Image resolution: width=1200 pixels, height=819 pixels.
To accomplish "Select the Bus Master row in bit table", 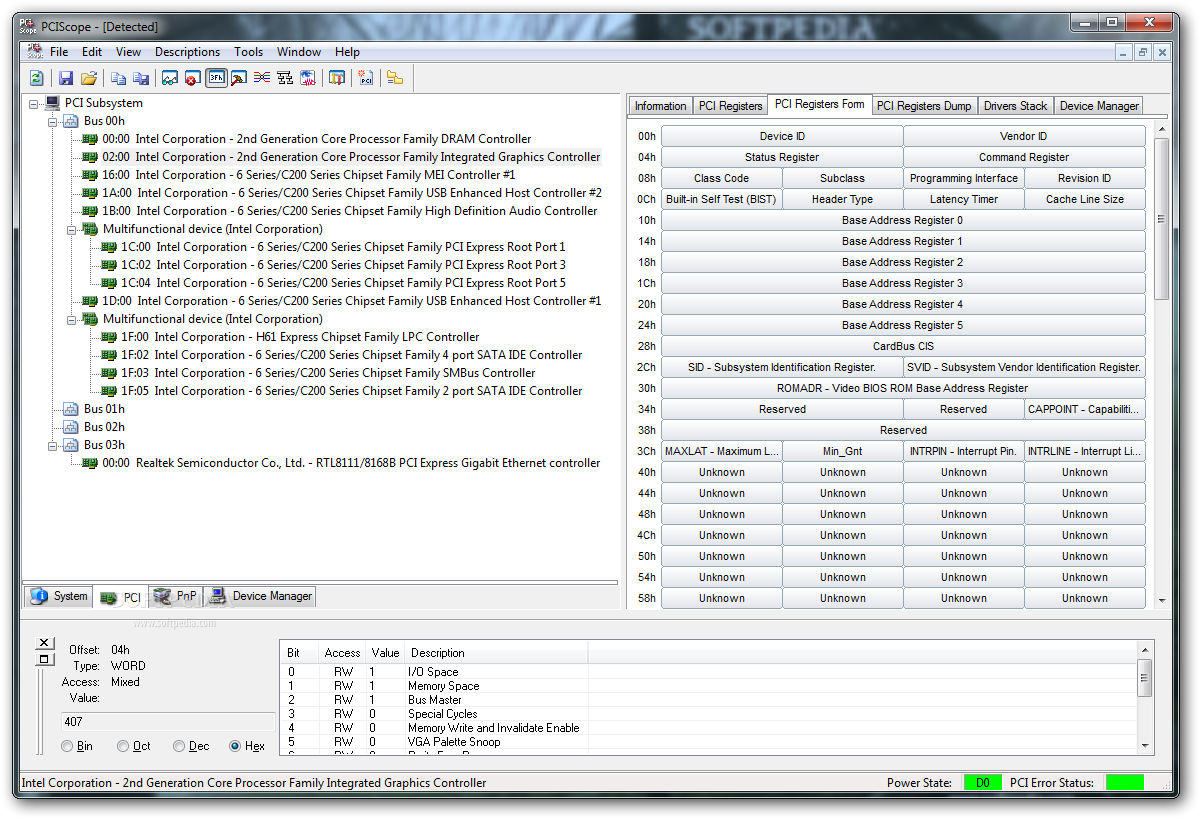I will click(435, 700).
